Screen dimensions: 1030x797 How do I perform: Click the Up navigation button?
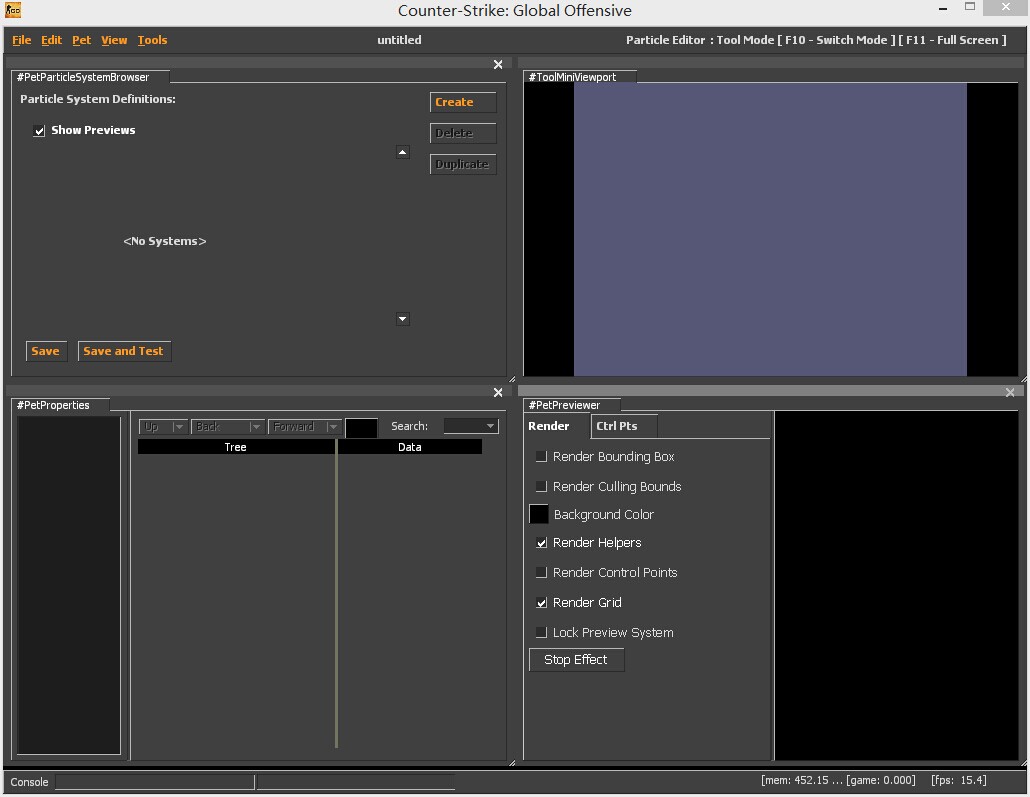156,427
